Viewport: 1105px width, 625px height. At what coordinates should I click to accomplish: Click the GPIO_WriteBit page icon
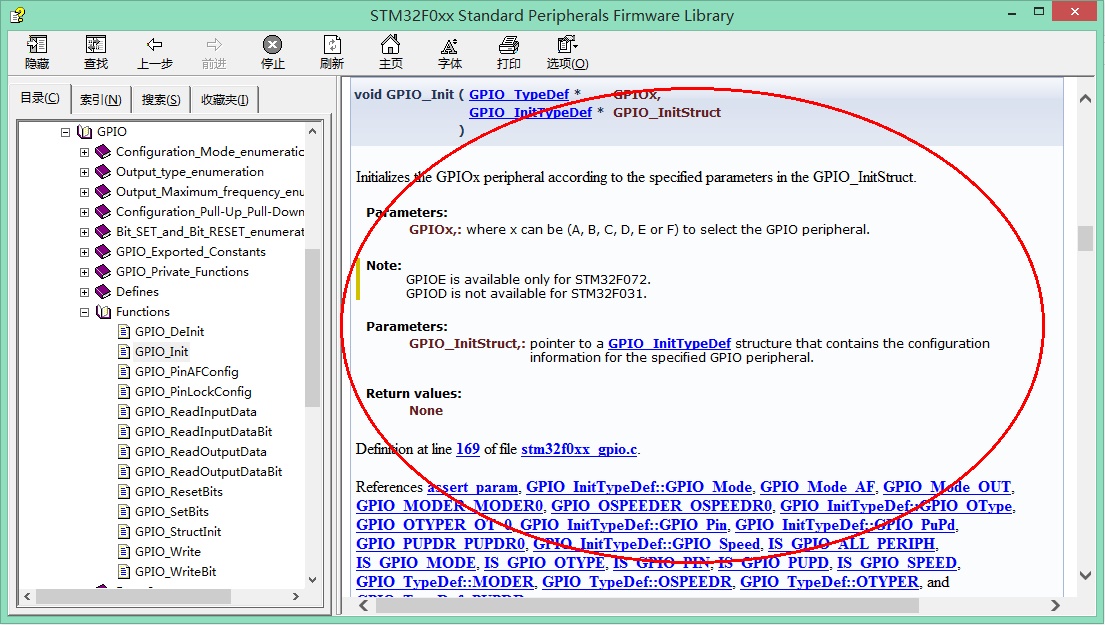coord(124,571)
